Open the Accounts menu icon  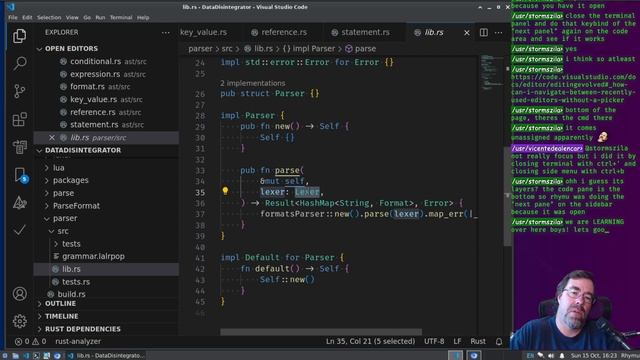19,293
